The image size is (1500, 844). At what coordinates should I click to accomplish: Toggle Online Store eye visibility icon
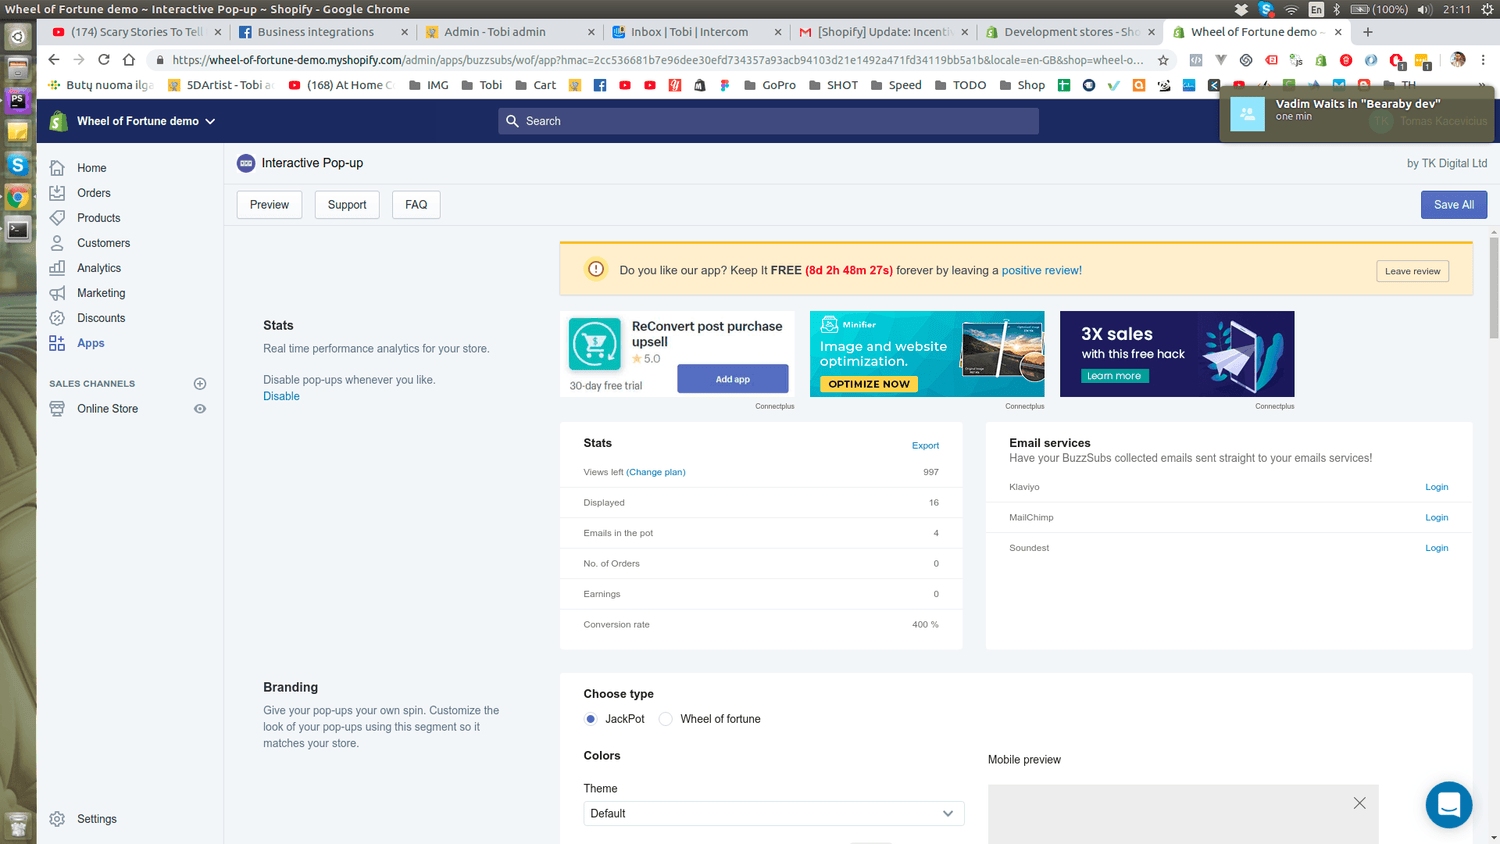[200, 409]
